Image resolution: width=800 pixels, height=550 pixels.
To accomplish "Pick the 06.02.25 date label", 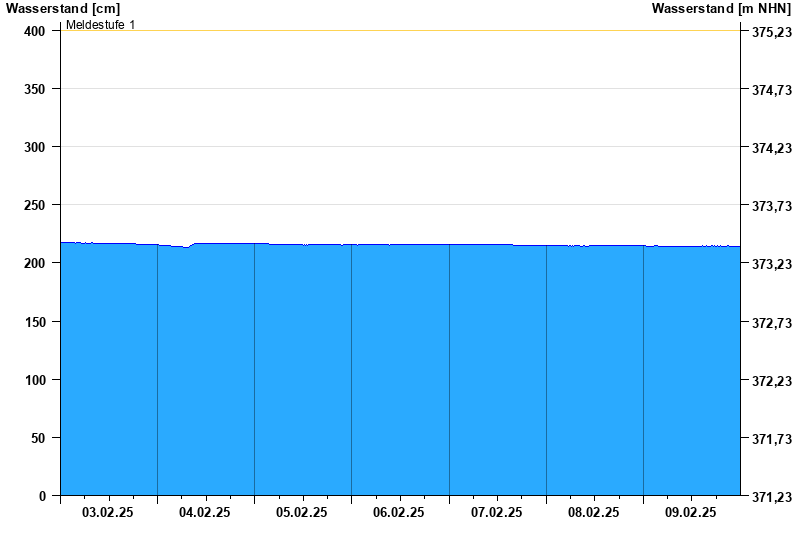I will click(399, 512).
